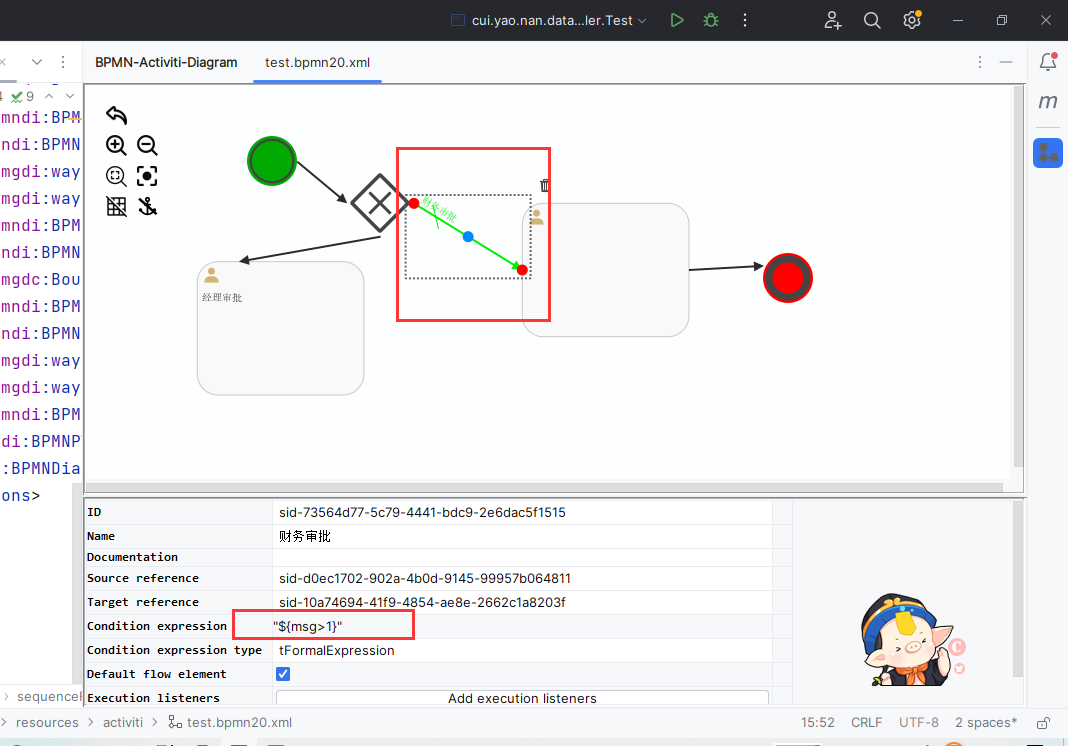Run the Test configuration with play icon

click(676, 20)
